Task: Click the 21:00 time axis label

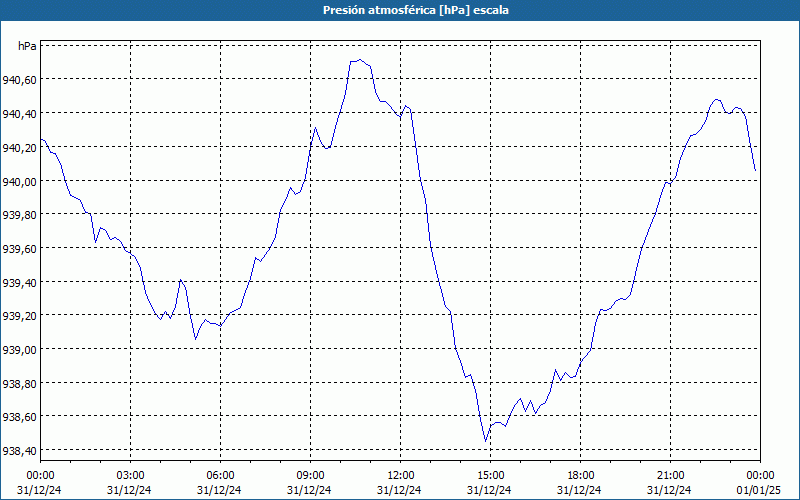Action: tap(670, 476)
